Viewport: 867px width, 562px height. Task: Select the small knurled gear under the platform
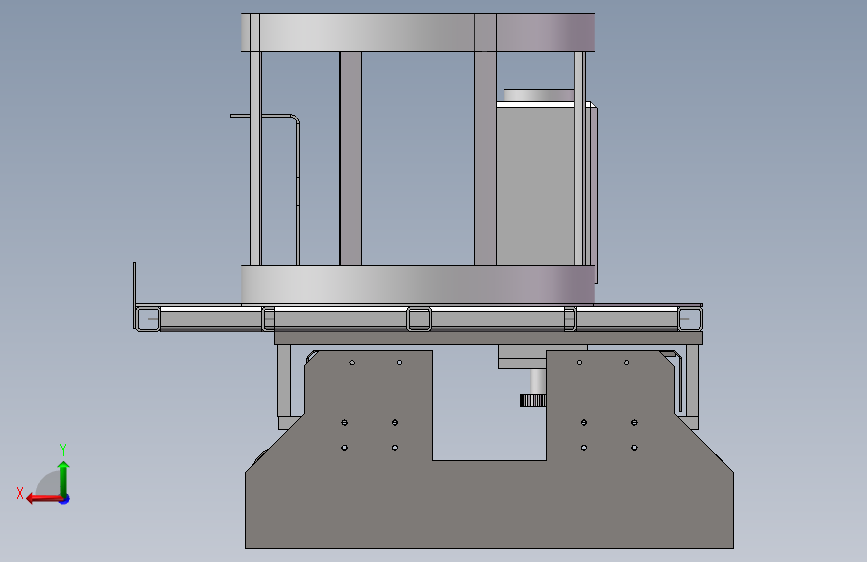pos(533,400)
